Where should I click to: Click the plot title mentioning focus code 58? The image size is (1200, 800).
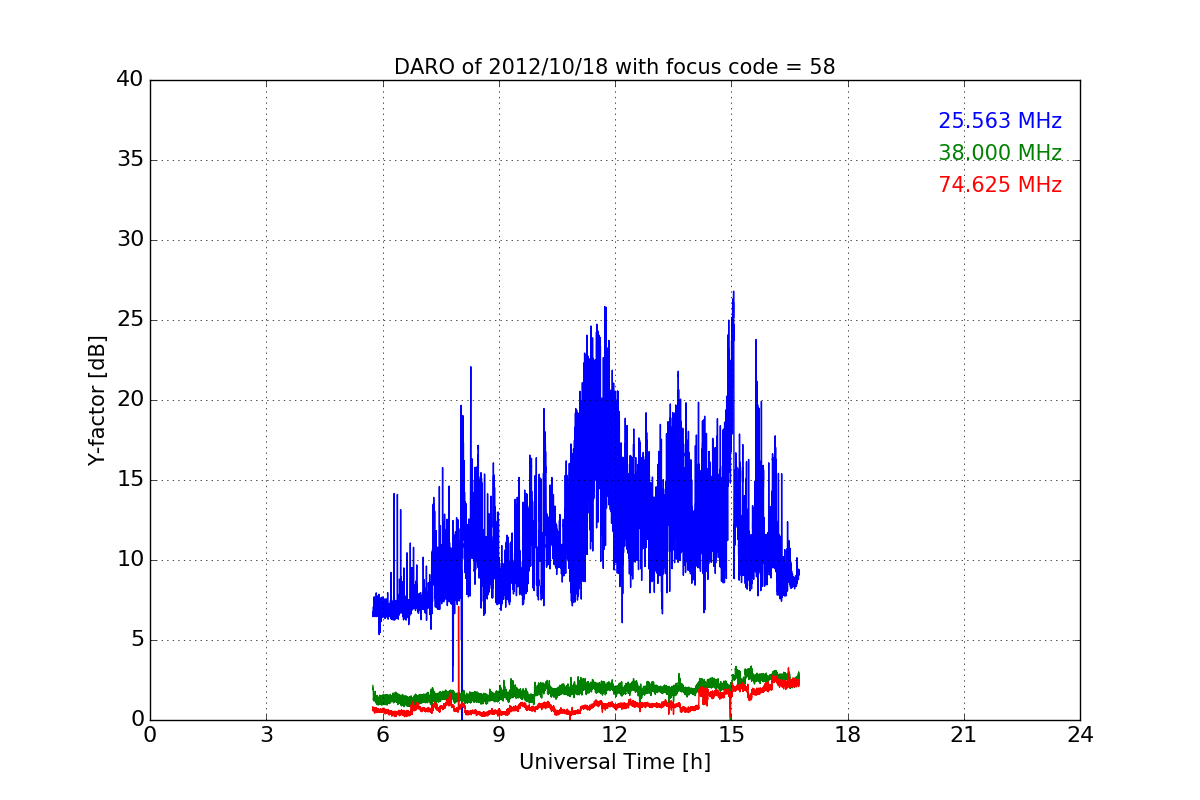click(x=614, y=67)
